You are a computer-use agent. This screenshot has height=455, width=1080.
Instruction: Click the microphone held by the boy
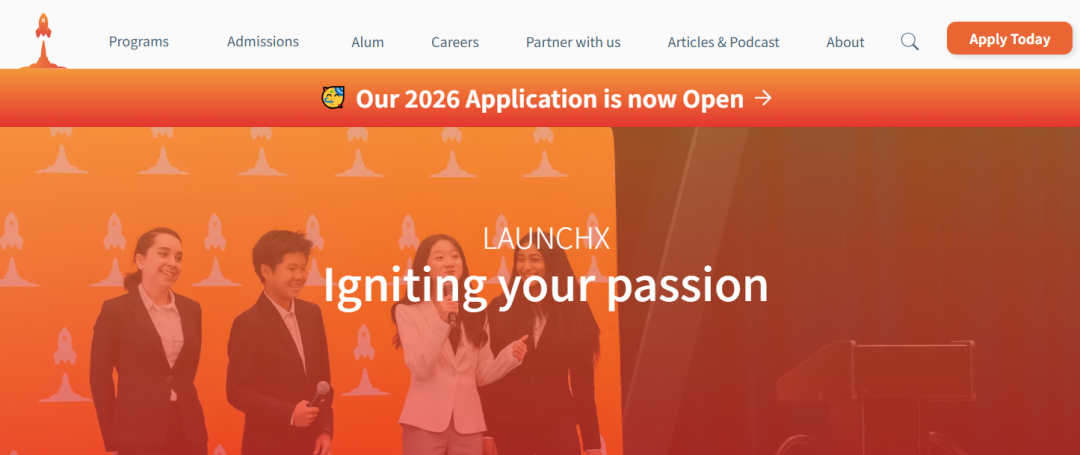(318, 393)
